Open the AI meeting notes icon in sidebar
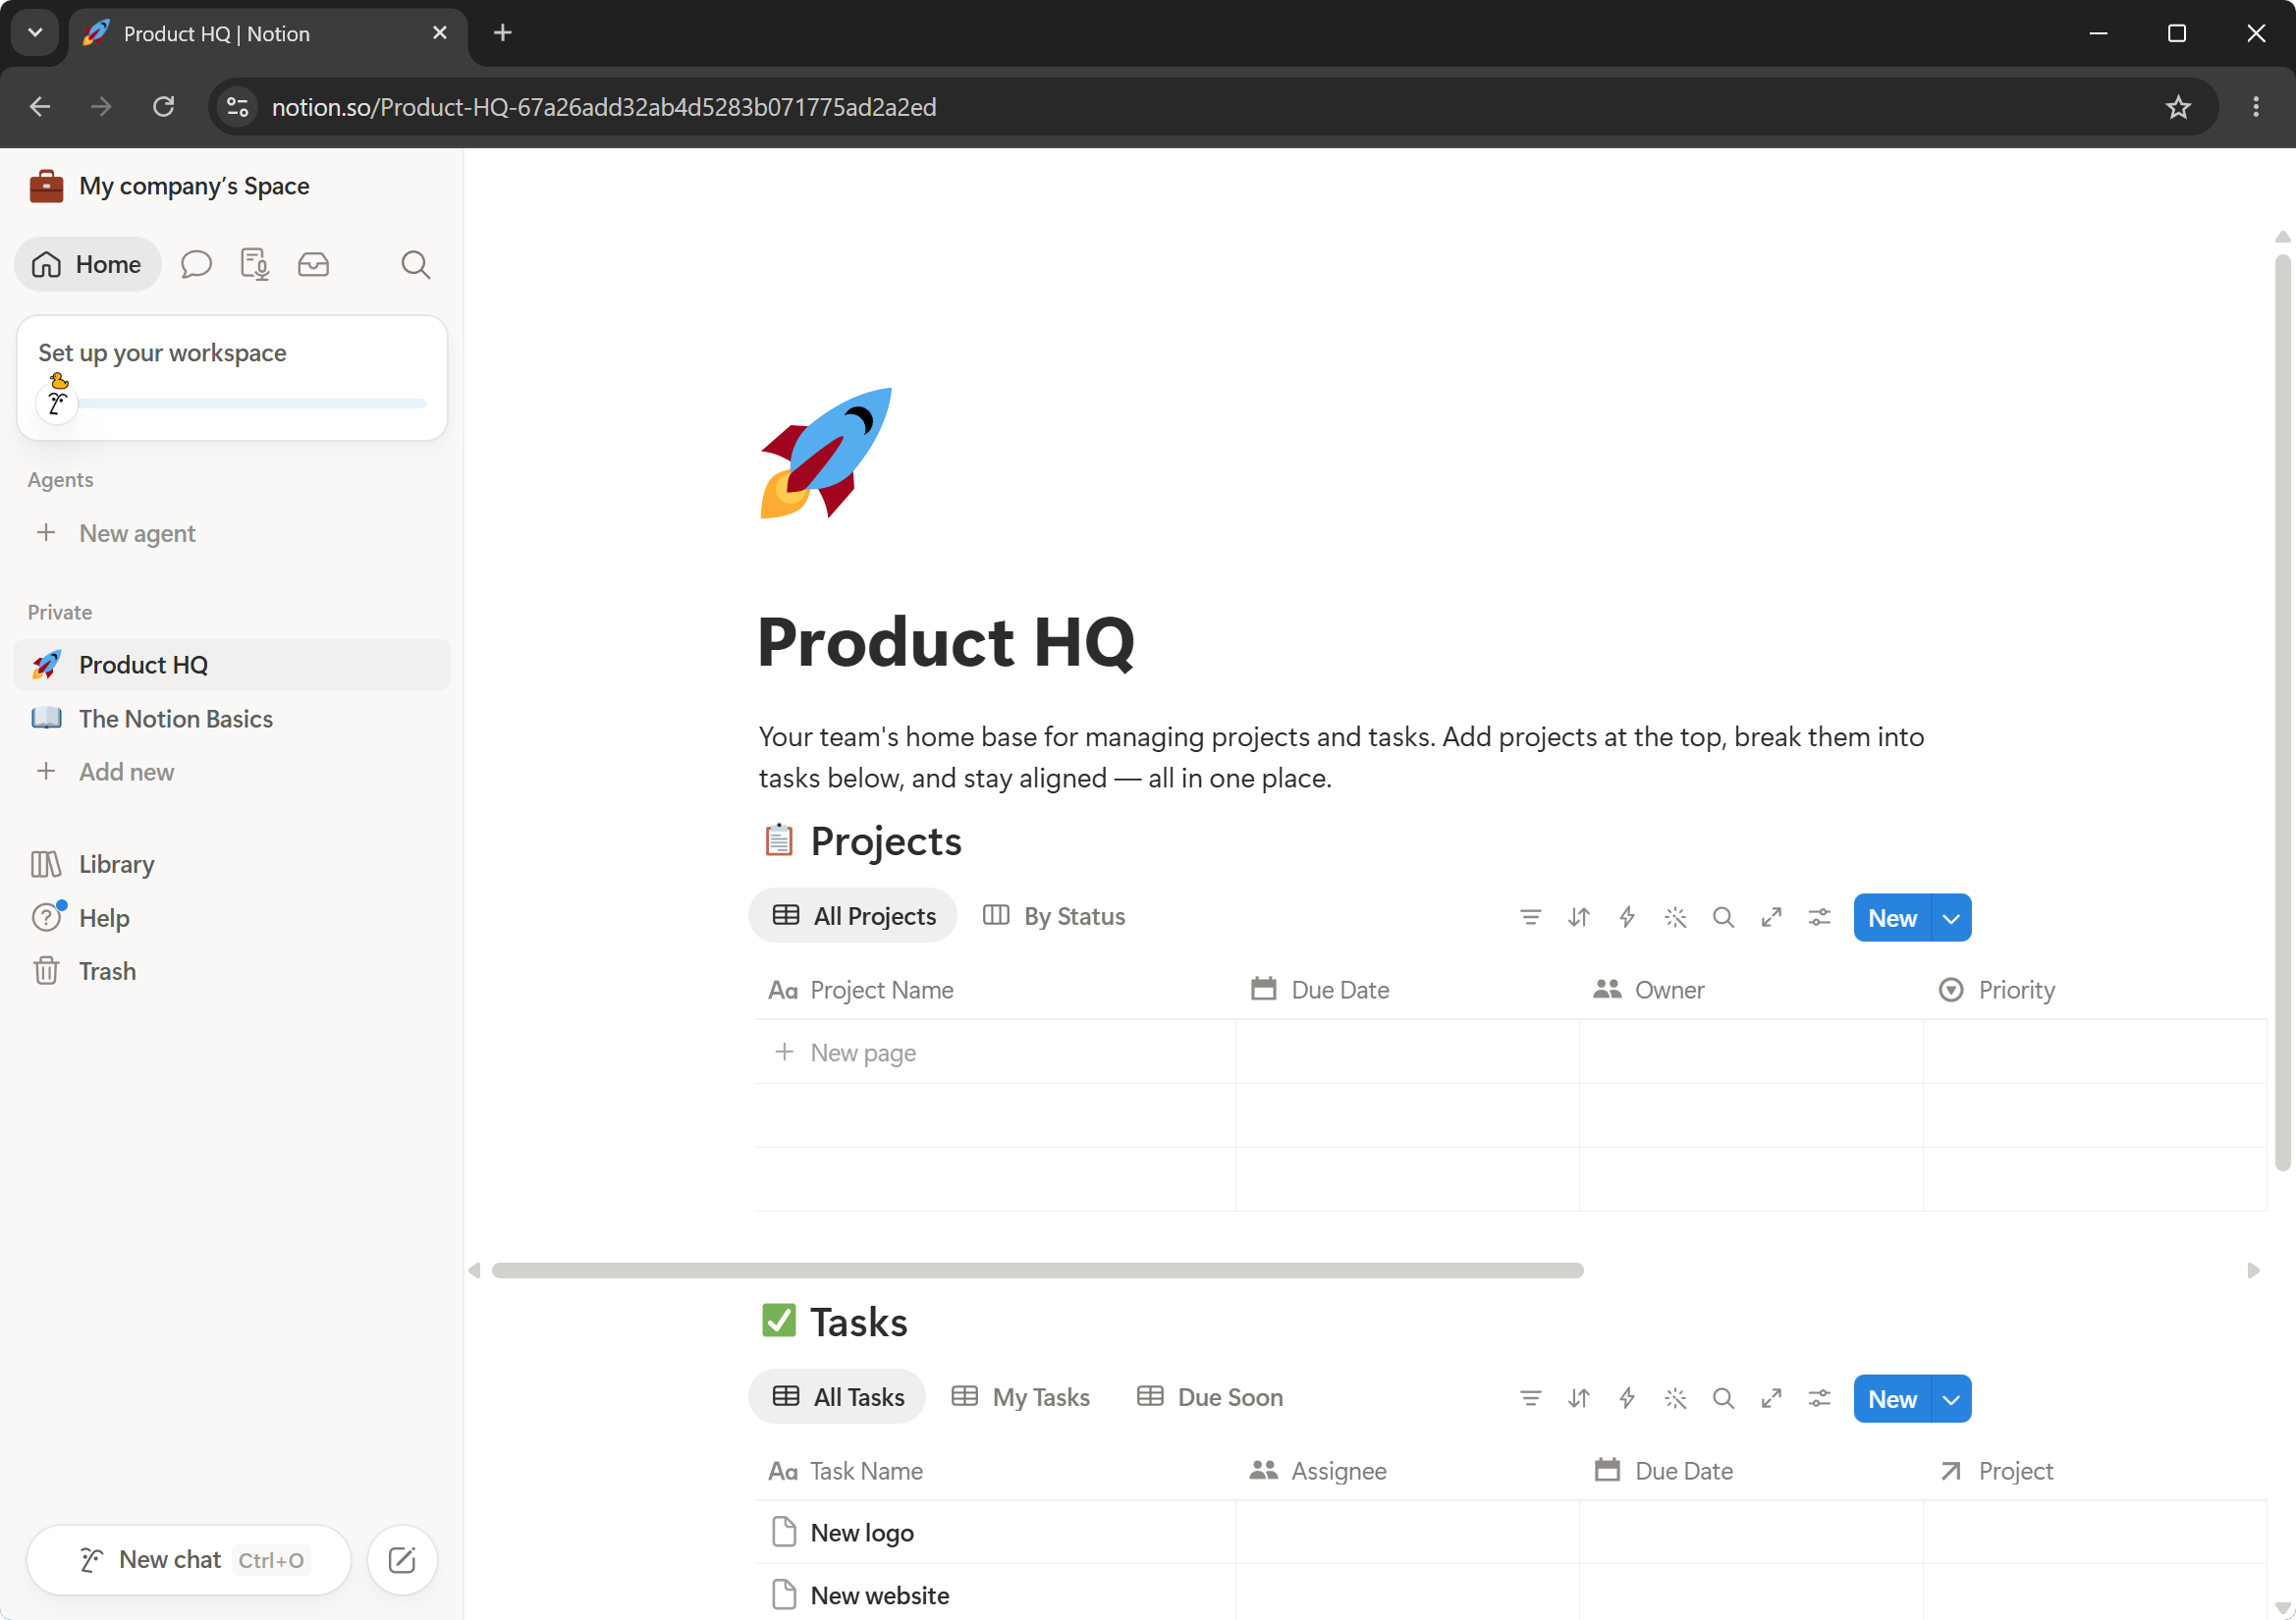 pos(255,265)
